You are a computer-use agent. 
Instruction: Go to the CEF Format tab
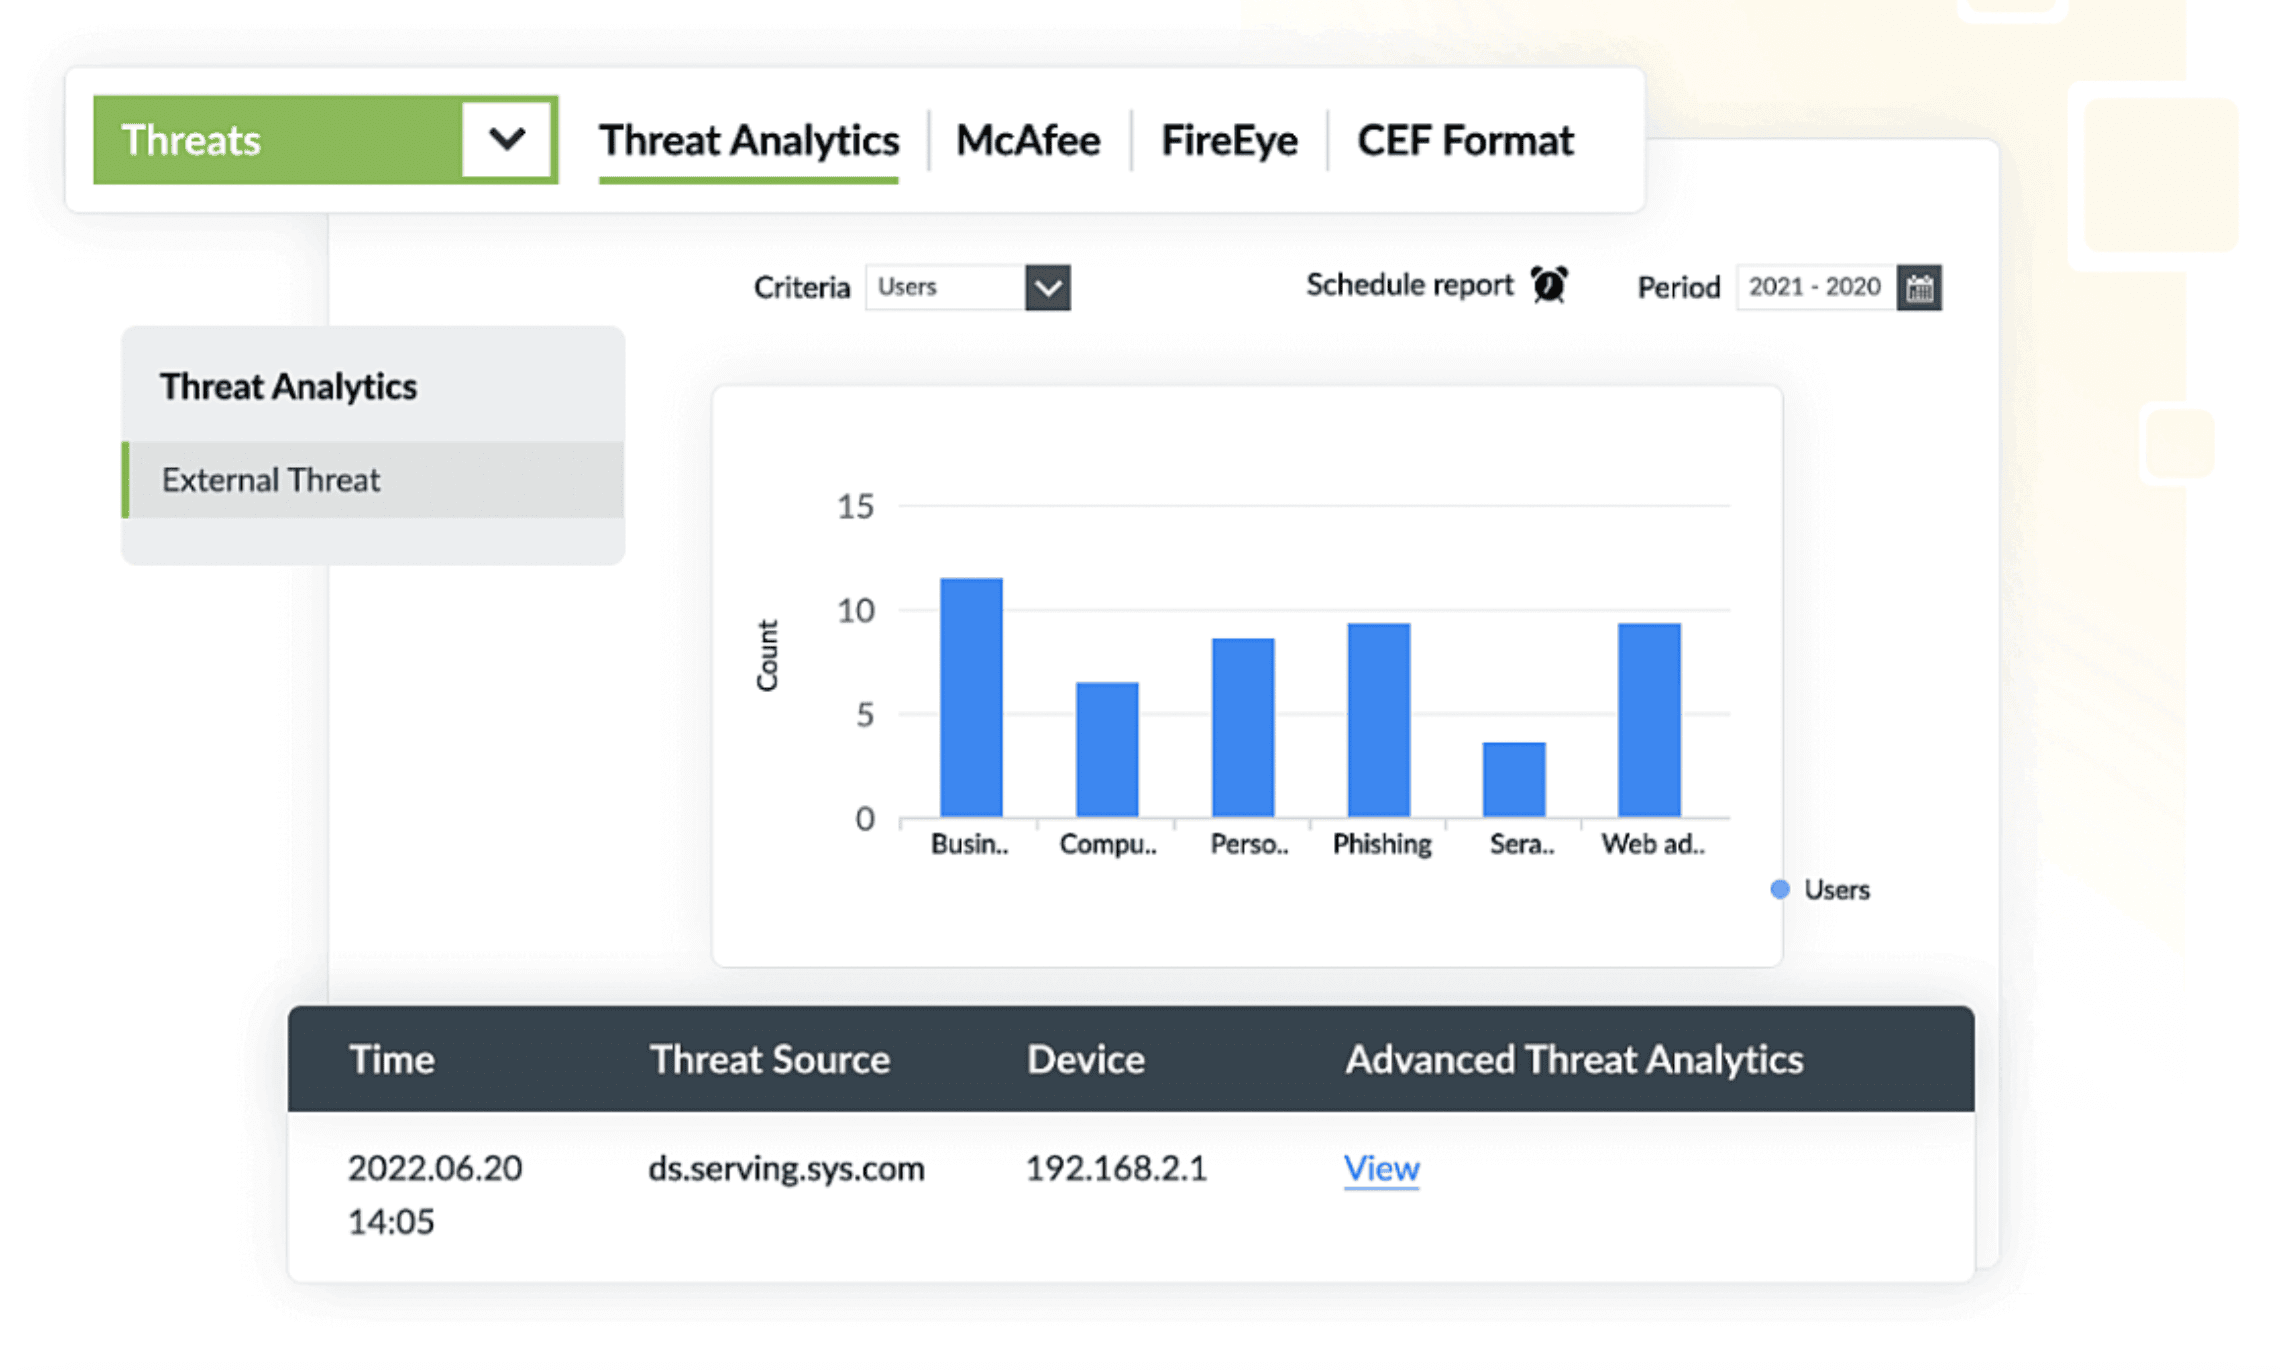1464,140
